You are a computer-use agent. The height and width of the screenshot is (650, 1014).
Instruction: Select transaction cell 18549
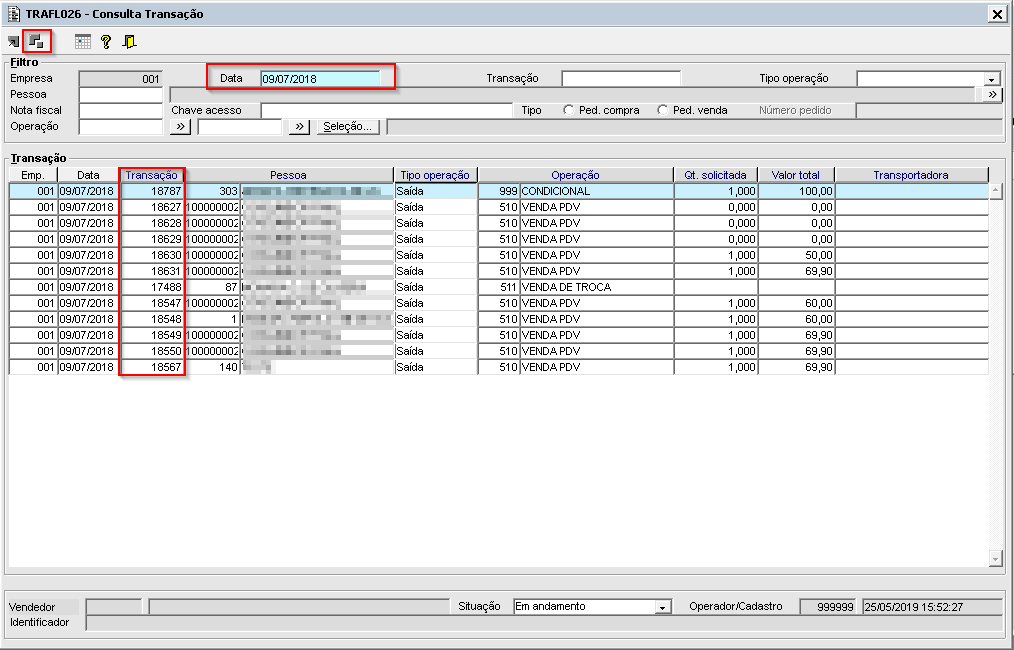(x=152, y=335)
